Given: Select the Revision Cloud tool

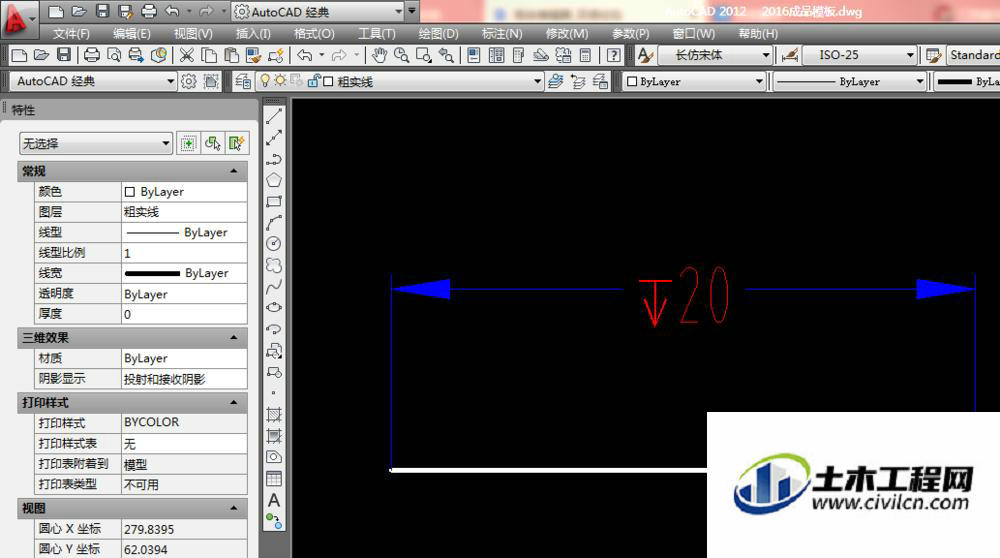Looking at the screenshot, I should 274,265.
